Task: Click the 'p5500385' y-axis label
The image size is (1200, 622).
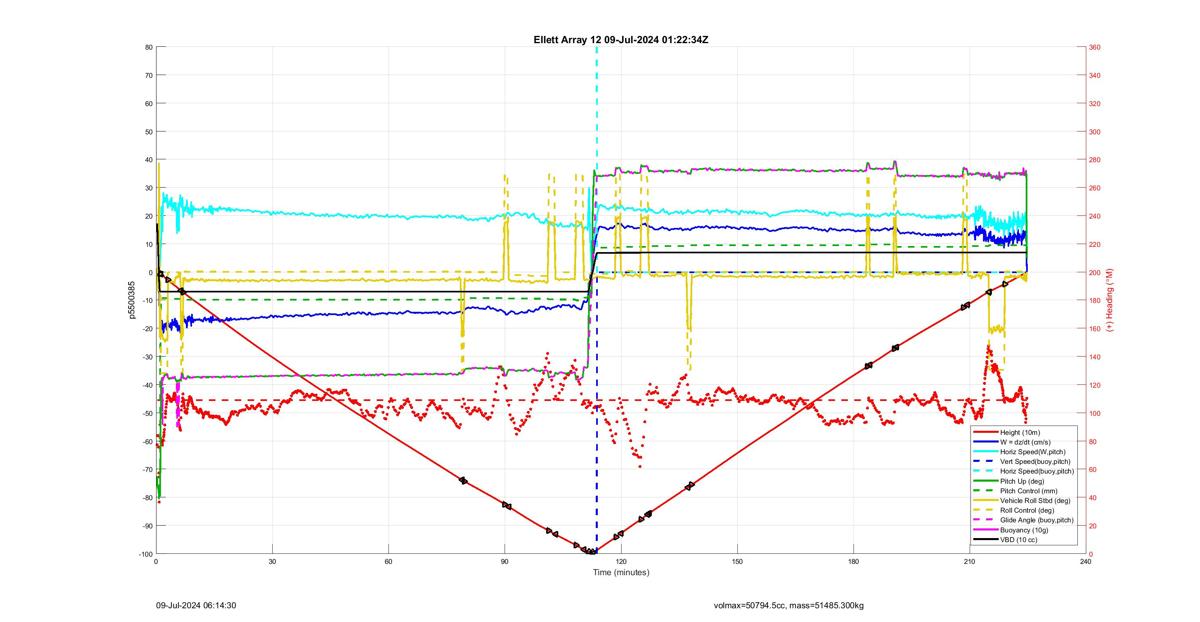Action: click(x=131, y=300)
